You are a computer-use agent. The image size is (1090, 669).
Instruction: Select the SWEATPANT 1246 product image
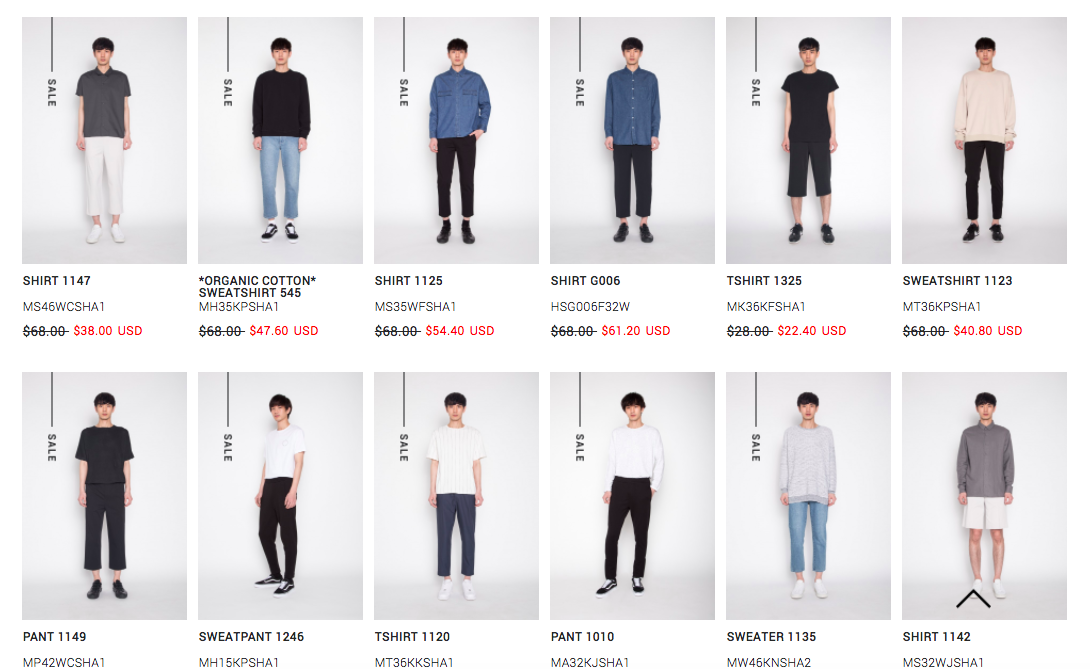280,496
